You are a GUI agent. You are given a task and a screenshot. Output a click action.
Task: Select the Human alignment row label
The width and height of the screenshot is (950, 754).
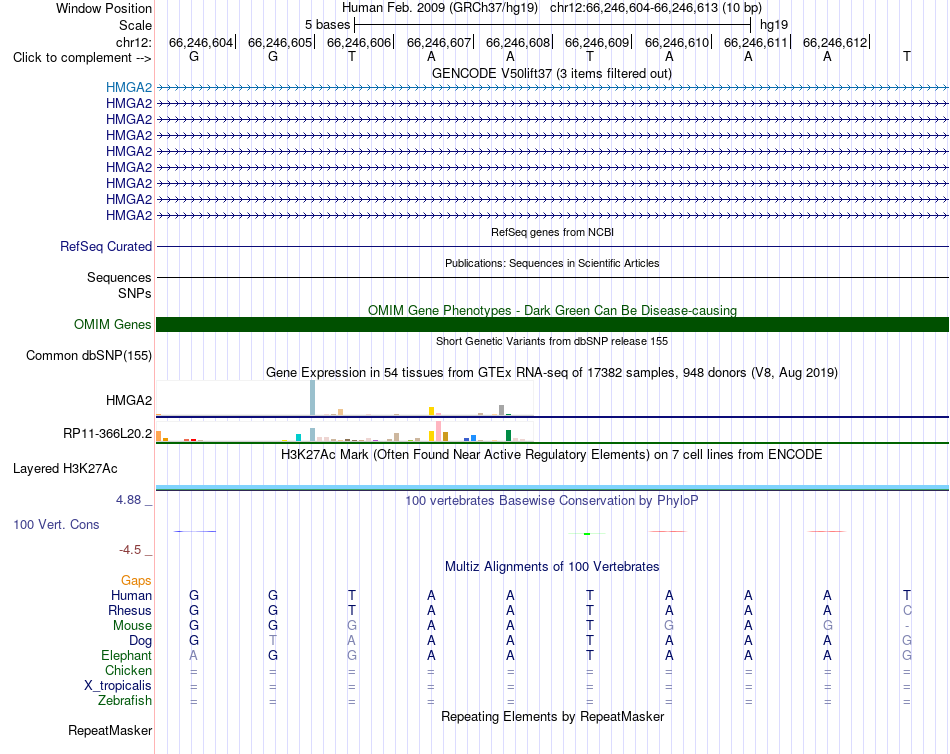click(x=131, y=596)
